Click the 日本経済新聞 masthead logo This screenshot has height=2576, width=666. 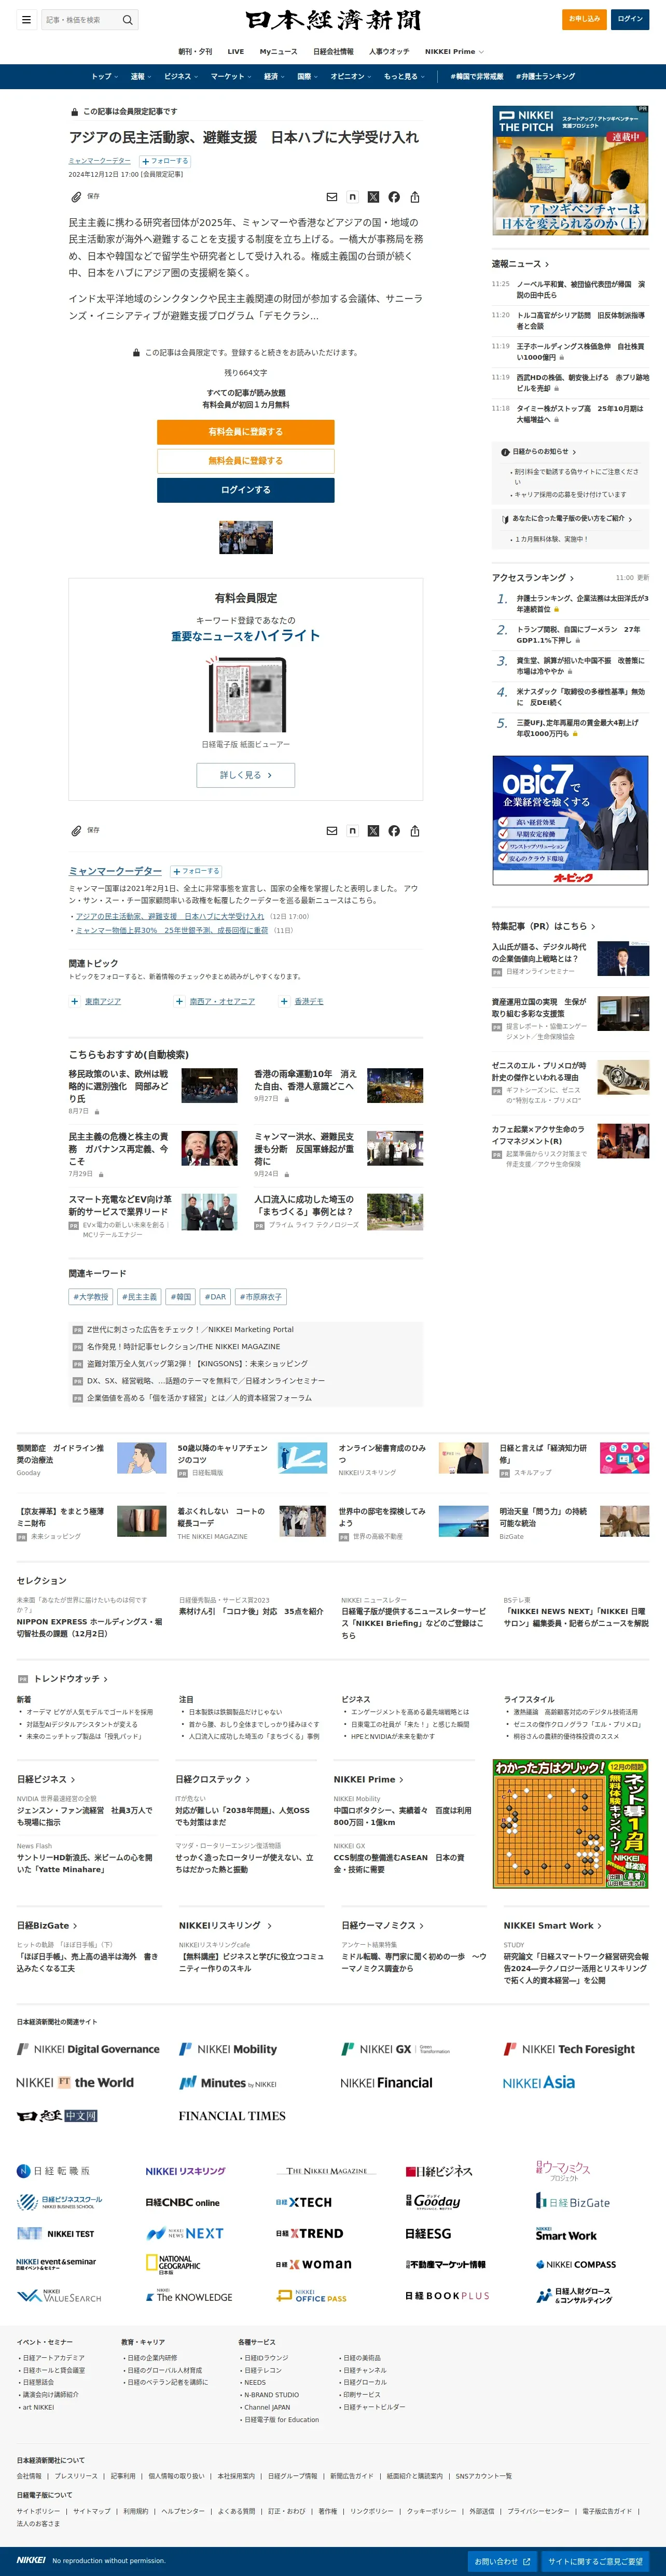[333, 20]
